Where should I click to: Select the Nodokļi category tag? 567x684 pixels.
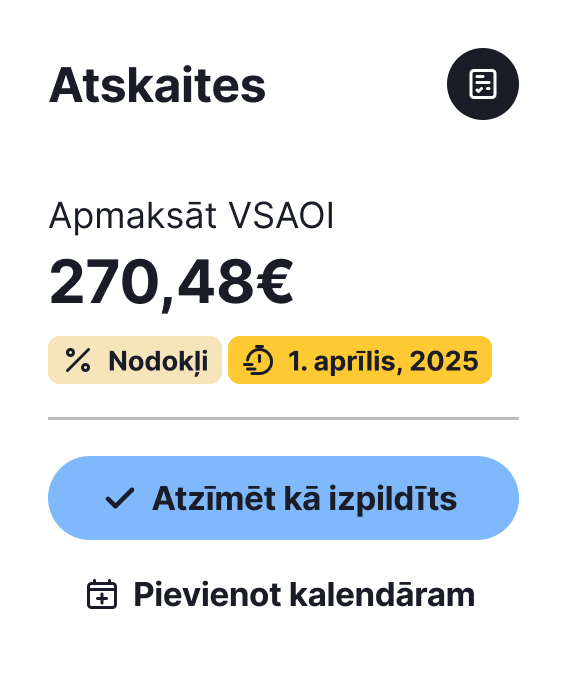coord(135,360)
